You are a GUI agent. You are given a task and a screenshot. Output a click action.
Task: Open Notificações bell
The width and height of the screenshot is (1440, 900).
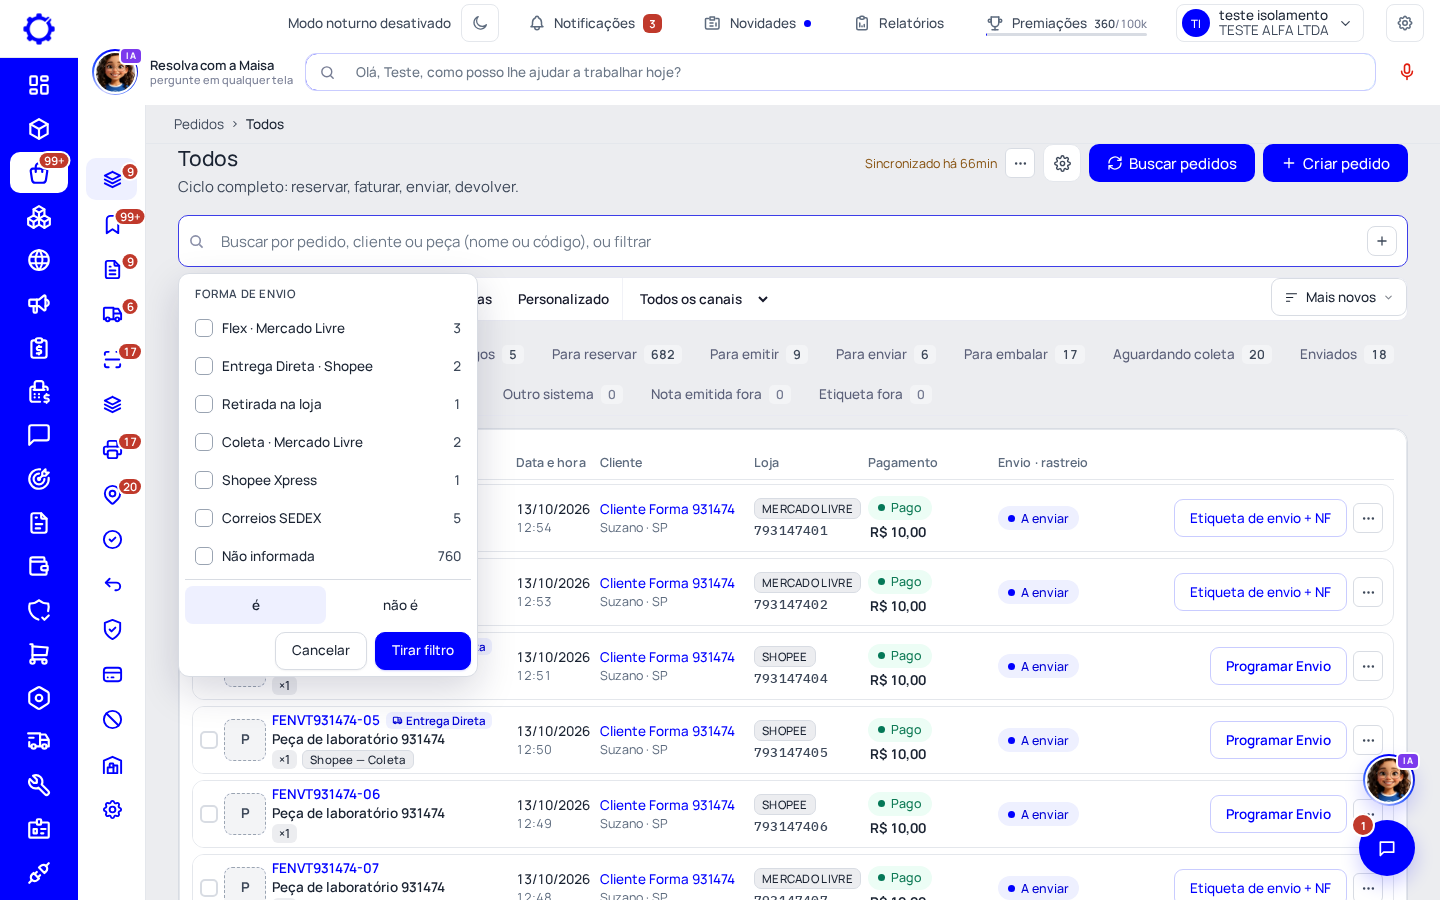pyautogui.click(x=595, y=23)
